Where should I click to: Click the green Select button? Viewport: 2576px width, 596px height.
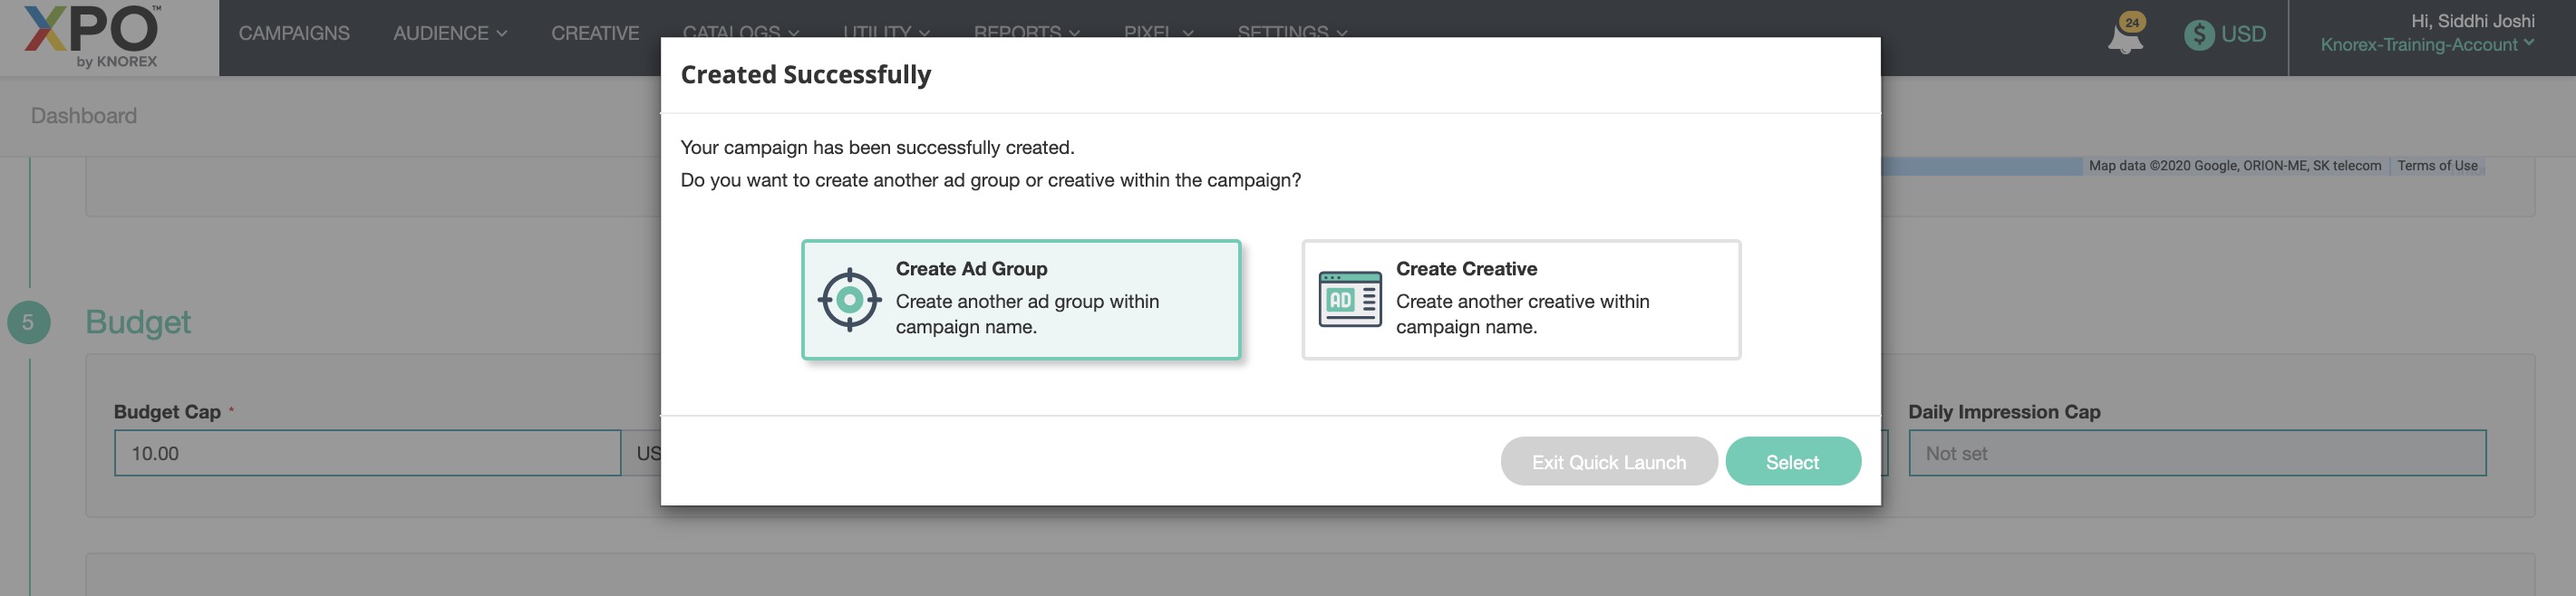coord(1792,462)
